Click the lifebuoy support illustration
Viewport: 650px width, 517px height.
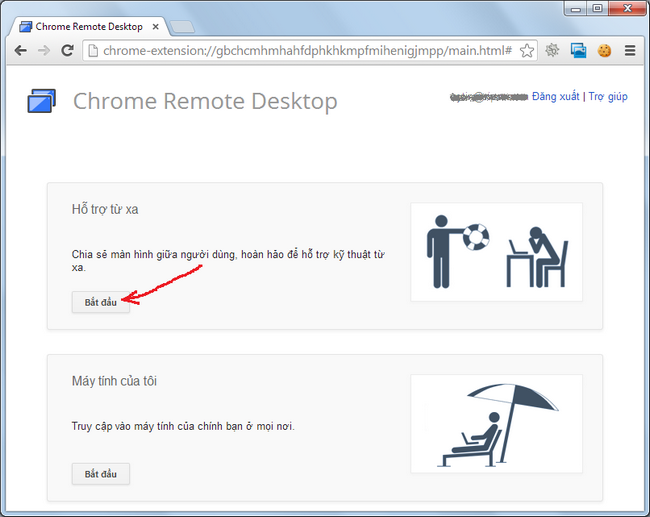[x=496, y=252]
